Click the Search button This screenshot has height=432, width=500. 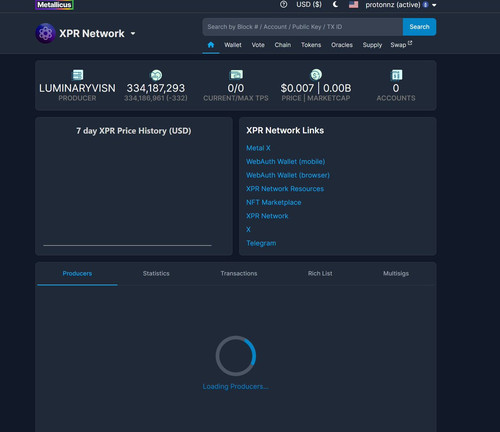(419, 27)
